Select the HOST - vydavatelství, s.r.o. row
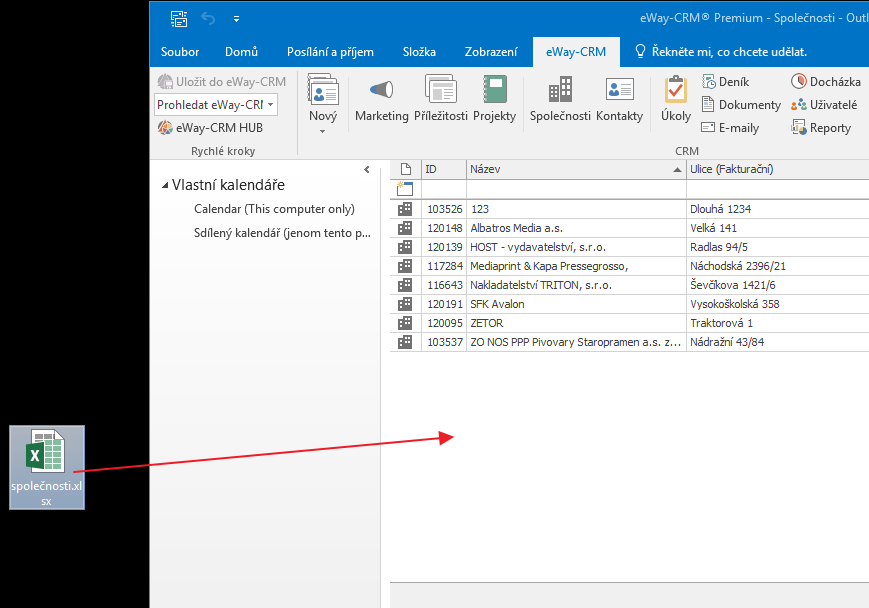Viewport: 869px width, 608px height. click(630, 247)
